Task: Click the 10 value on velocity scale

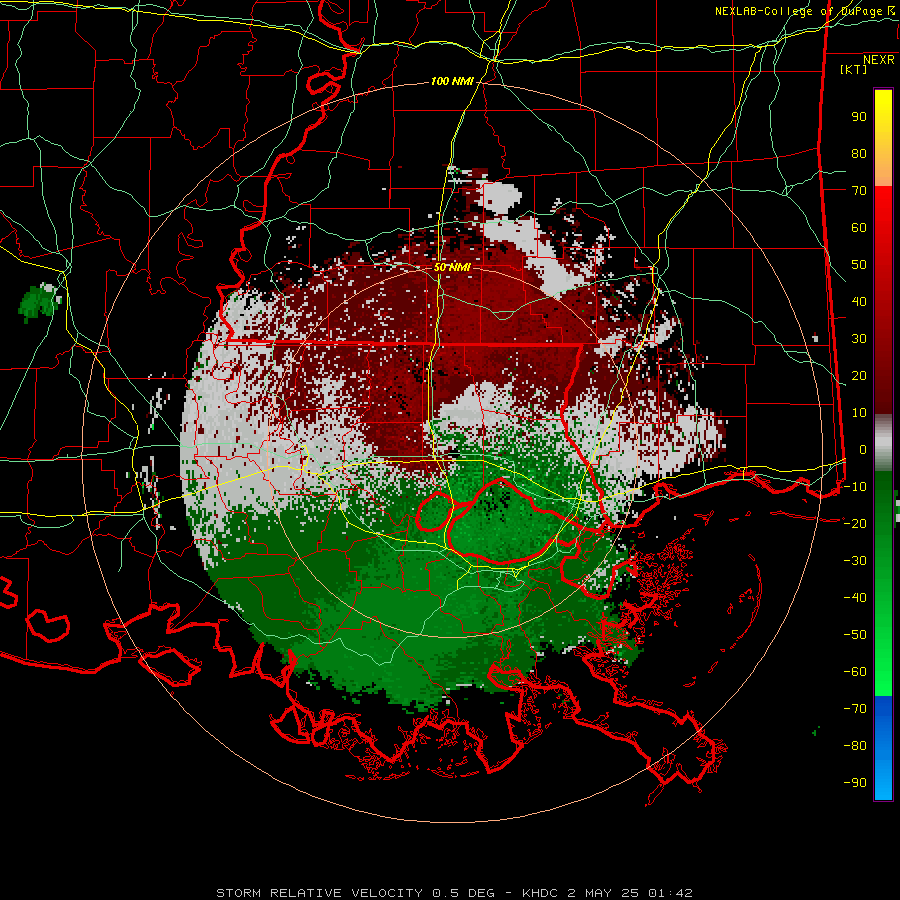Action: point(859,413)
